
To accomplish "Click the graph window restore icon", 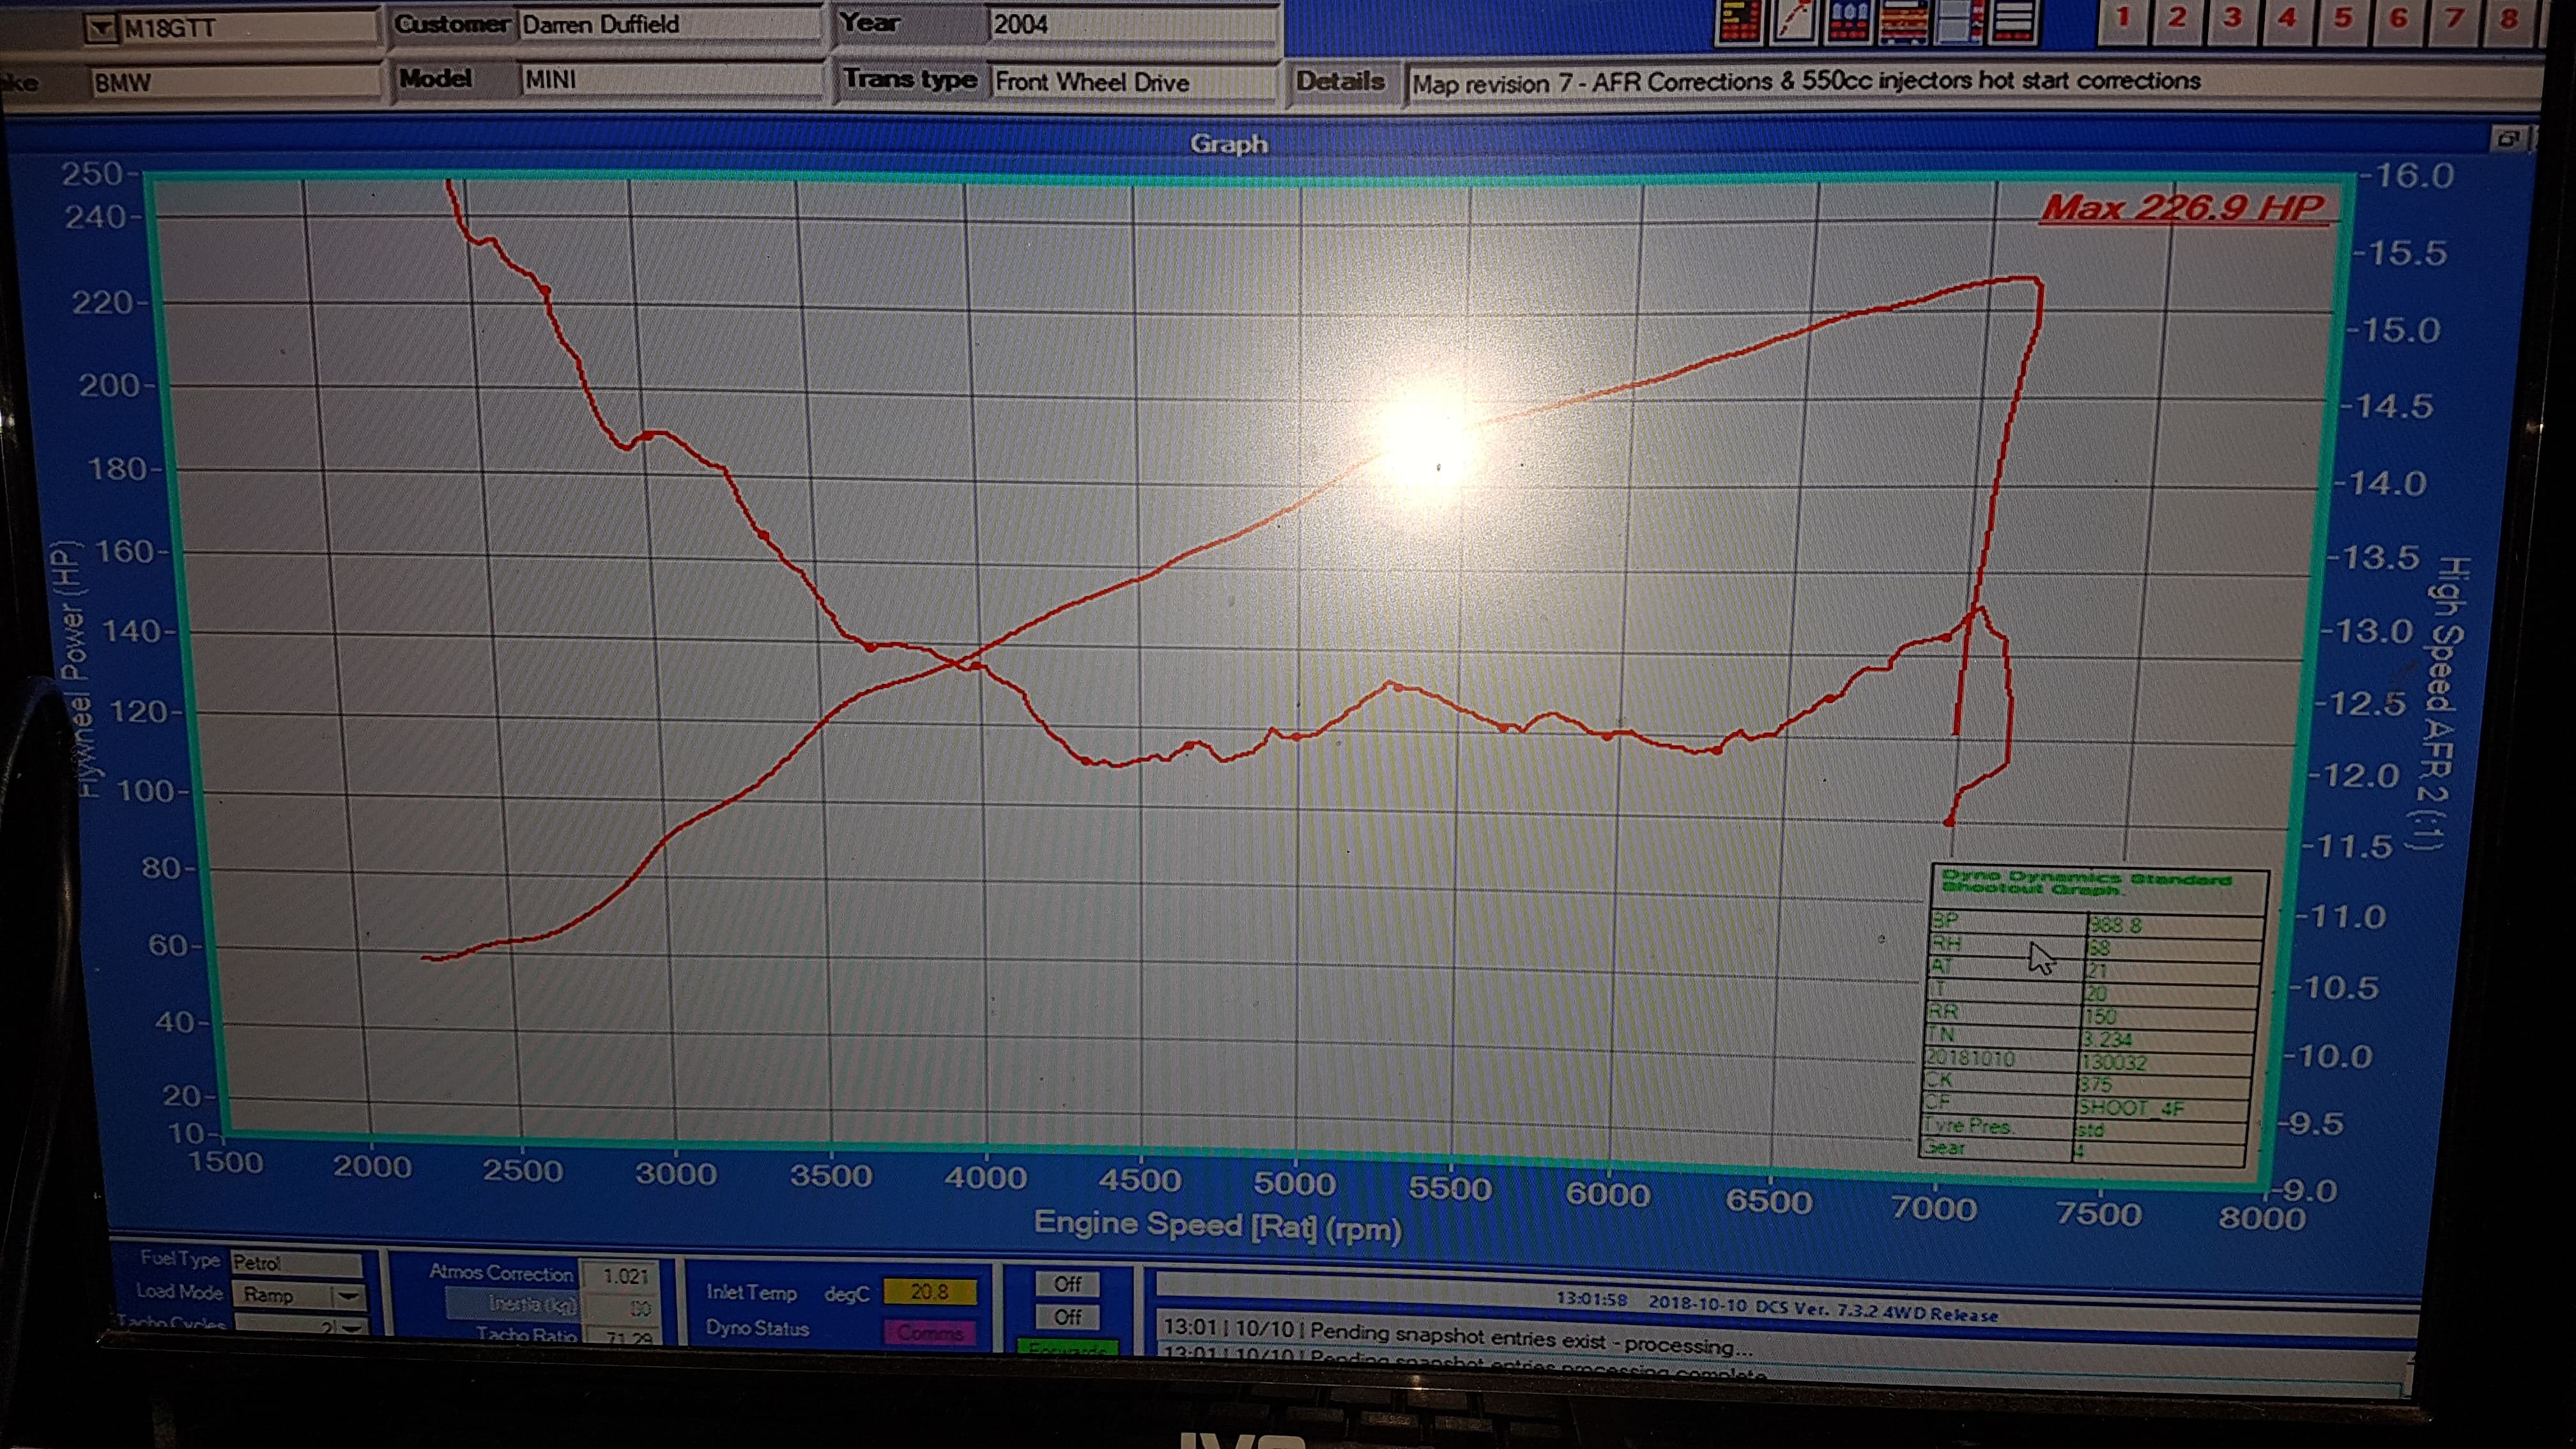I will point(2507,140).
